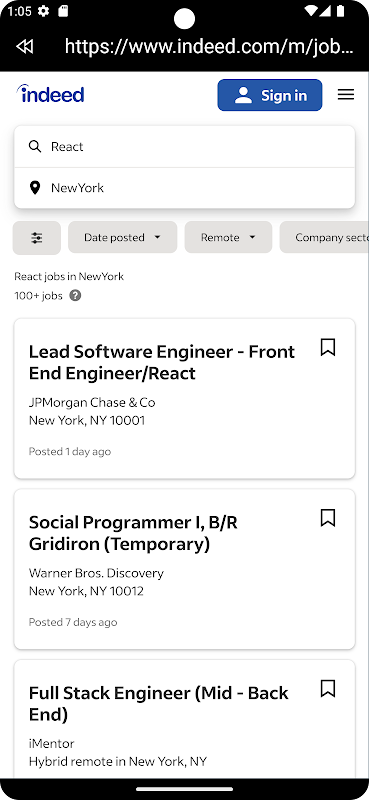
Task: Tap the location pin icon
Action: pyautogui.click(x=35, y=188)
